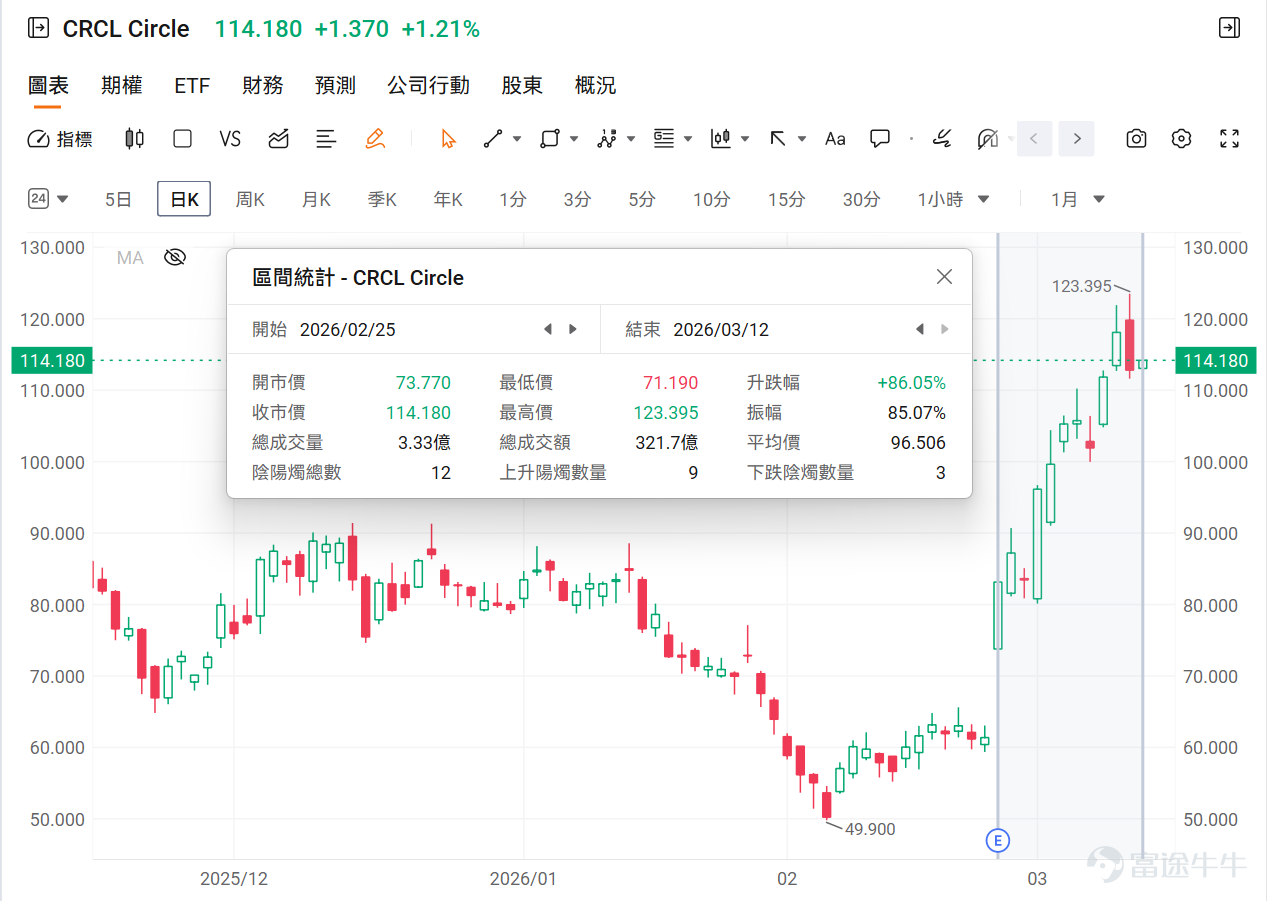Switch to the 概況 tab

tap(595, 86)
